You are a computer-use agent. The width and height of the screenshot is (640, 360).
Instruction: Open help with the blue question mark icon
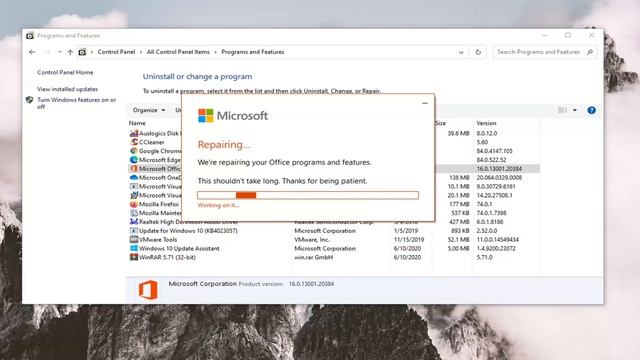coord(591,110)
